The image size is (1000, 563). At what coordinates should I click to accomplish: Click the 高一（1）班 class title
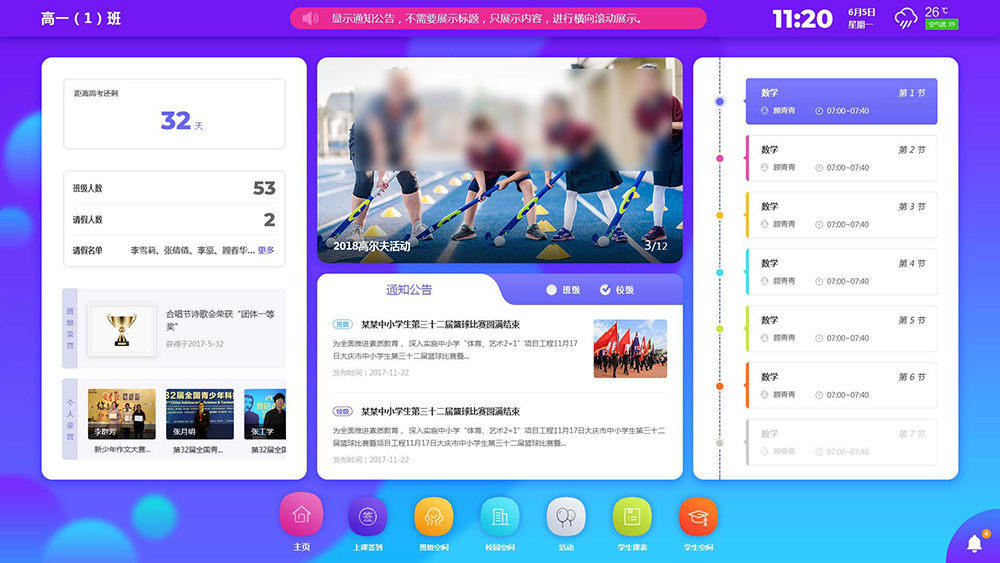80,18
